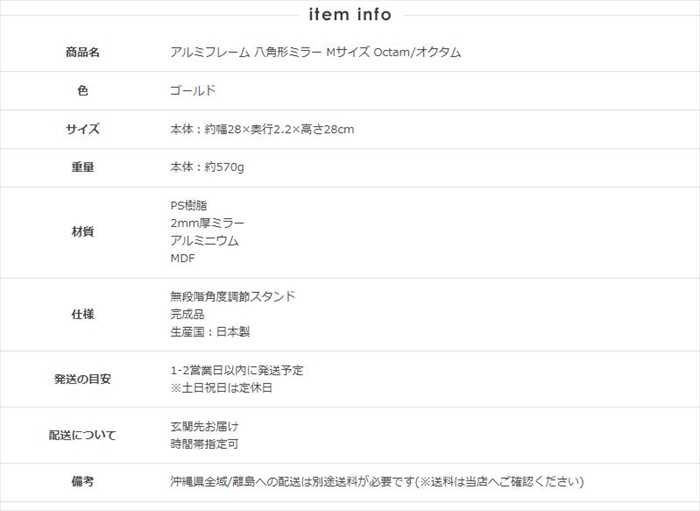Select the サイズ row label
700x511 pixels.
pyautogui.click(x=83, y=129)
